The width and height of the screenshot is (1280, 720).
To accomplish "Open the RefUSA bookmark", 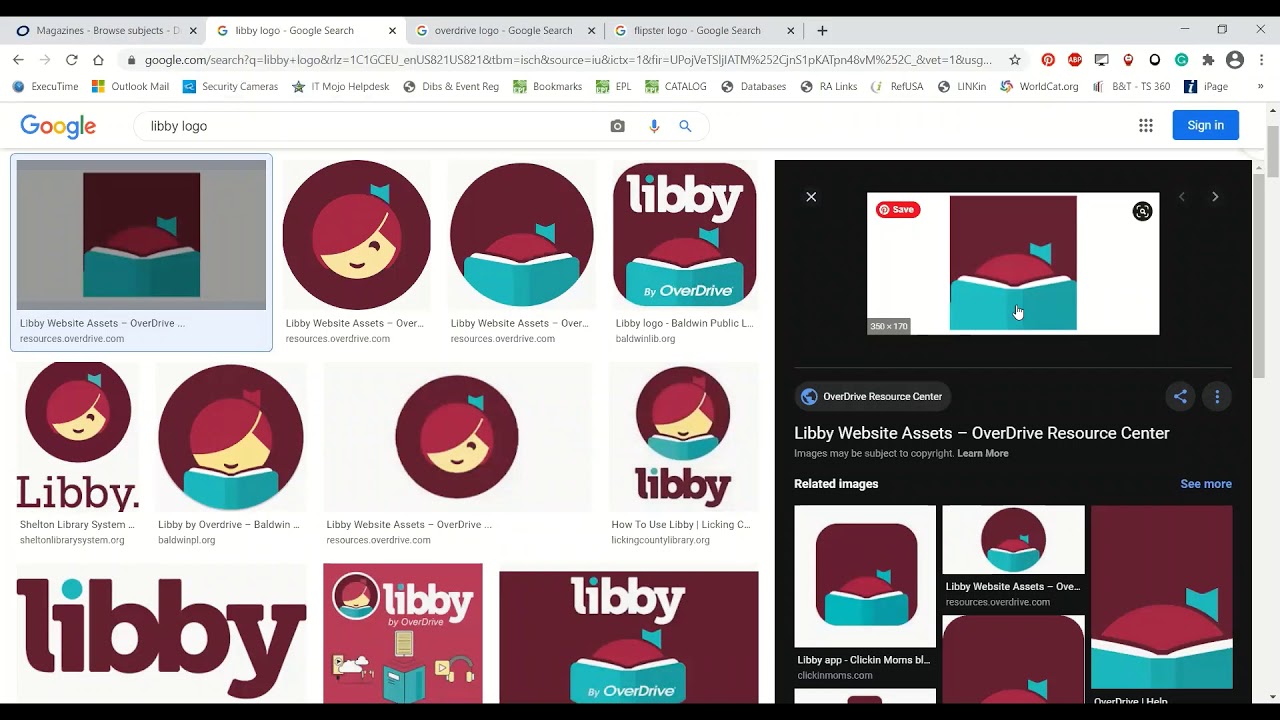I will click(x=897, y=86).
